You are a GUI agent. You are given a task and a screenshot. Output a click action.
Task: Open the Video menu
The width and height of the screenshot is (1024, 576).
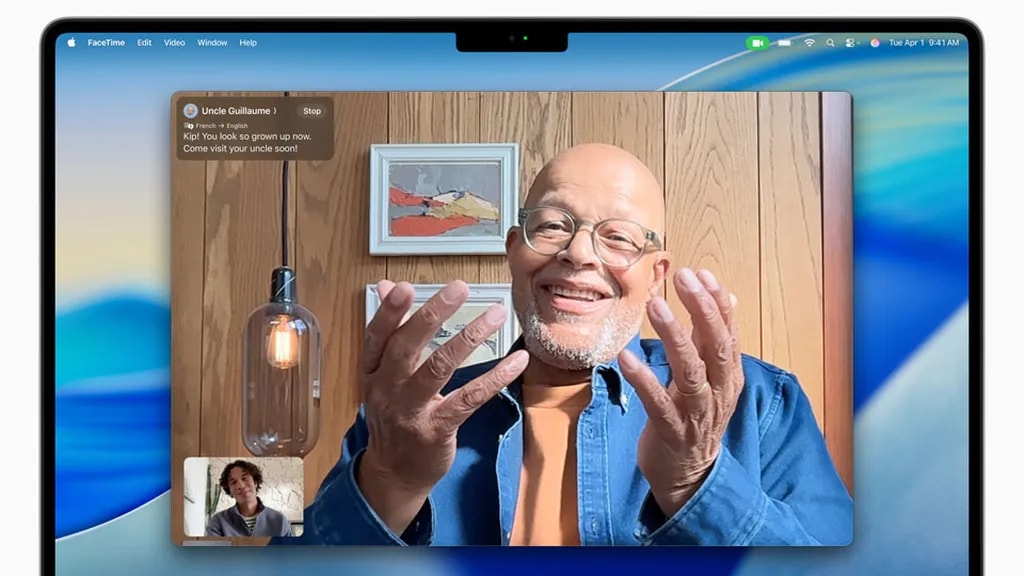(175, 43)
